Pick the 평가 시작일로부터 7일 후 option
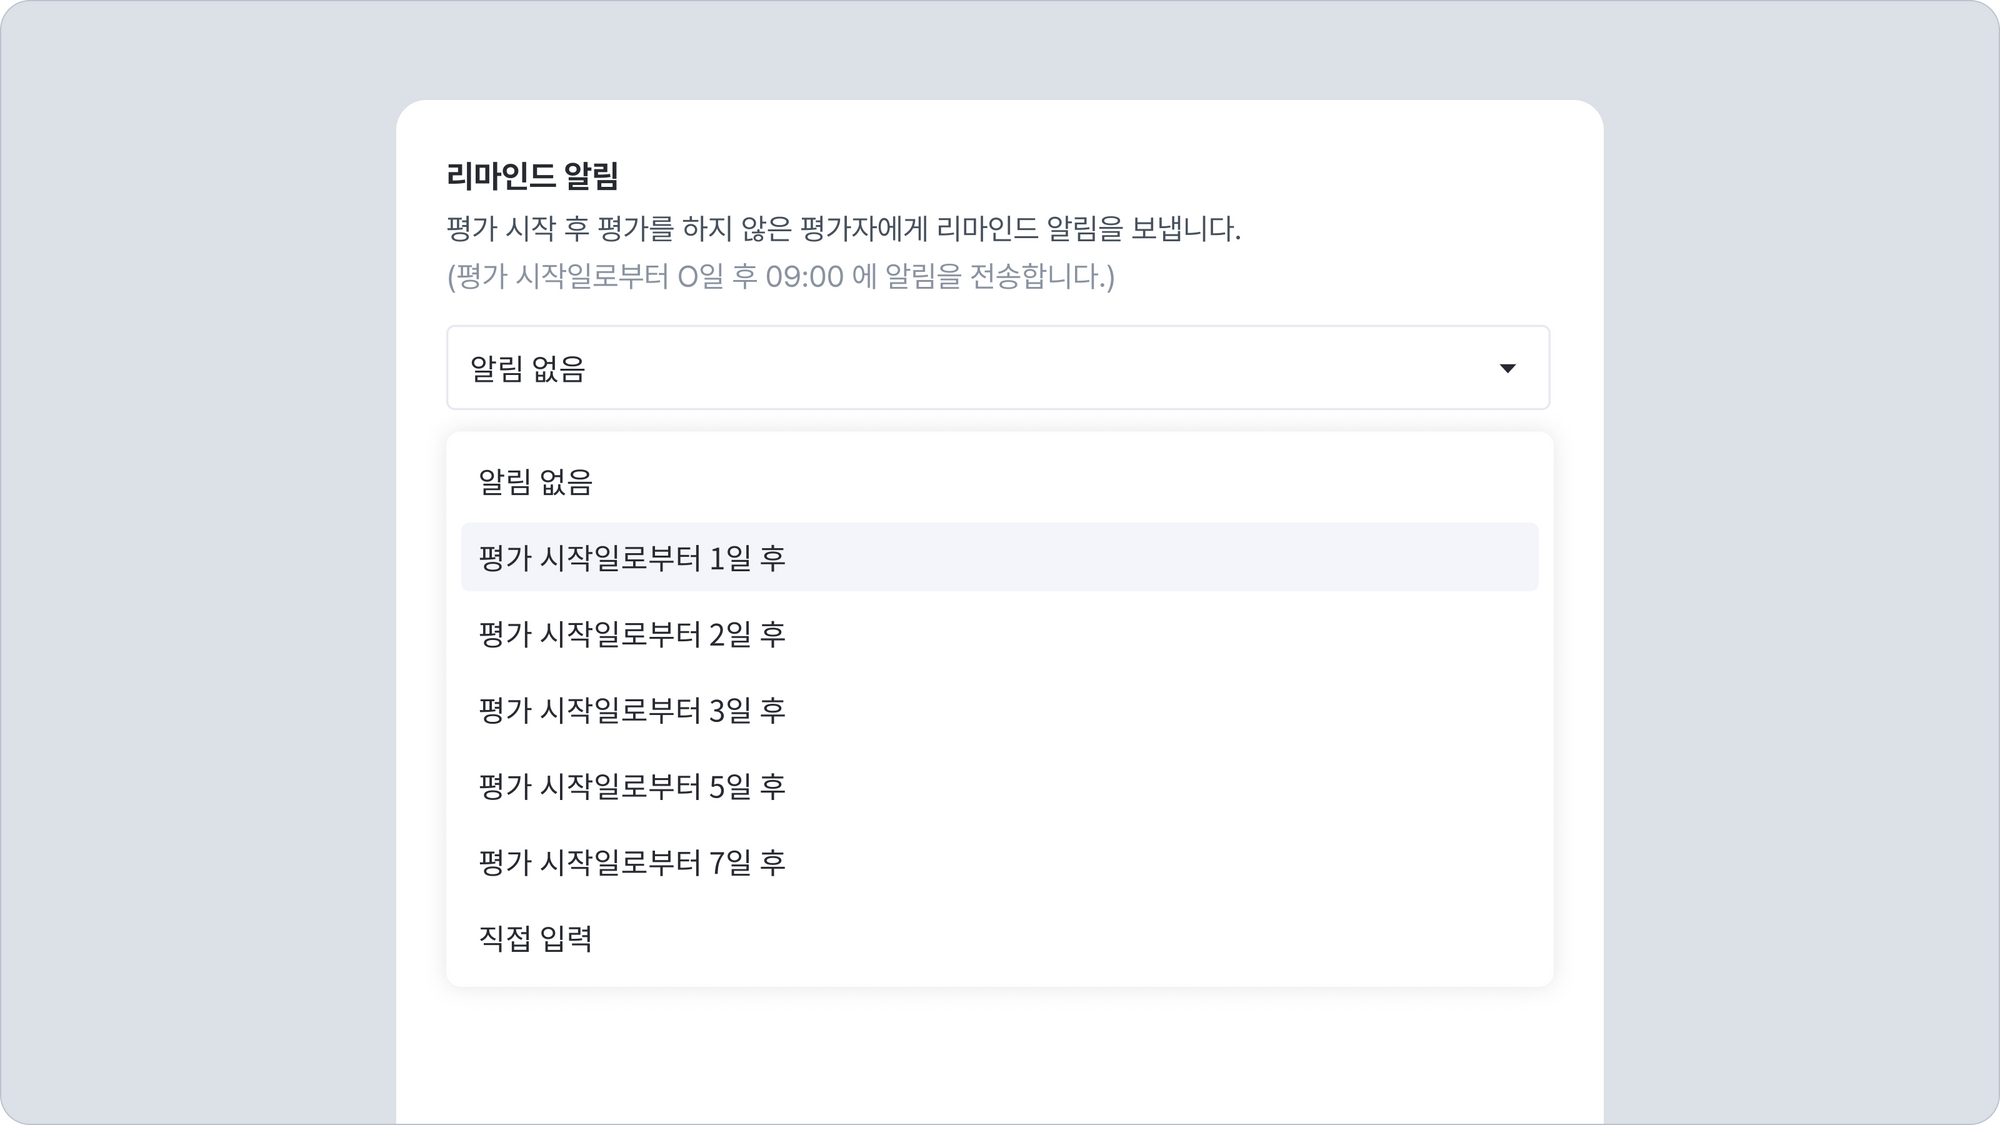2000x1125 pixels. [x=632, y=862]
